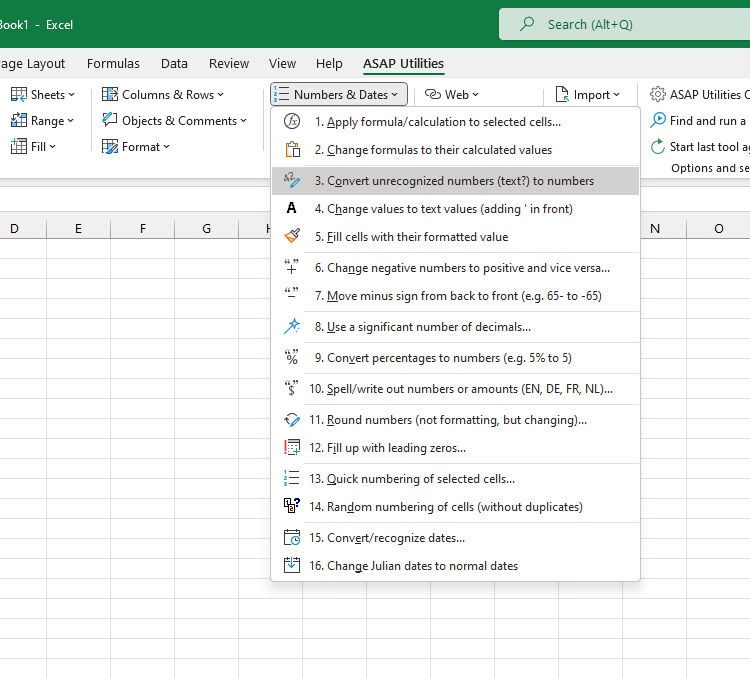This screenshot has width=750, height=678.
Task: Open the Review ribbon tab
Action: tap(229, 63)
